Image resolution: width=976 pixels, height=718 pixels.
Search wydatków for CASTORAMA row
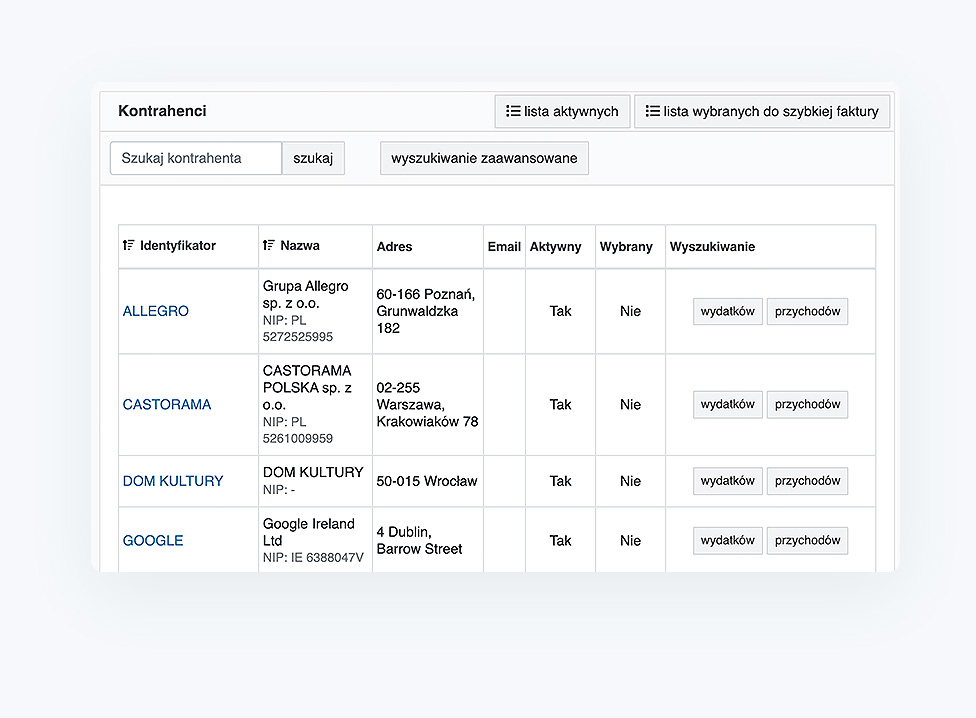(x=728, y=404)
